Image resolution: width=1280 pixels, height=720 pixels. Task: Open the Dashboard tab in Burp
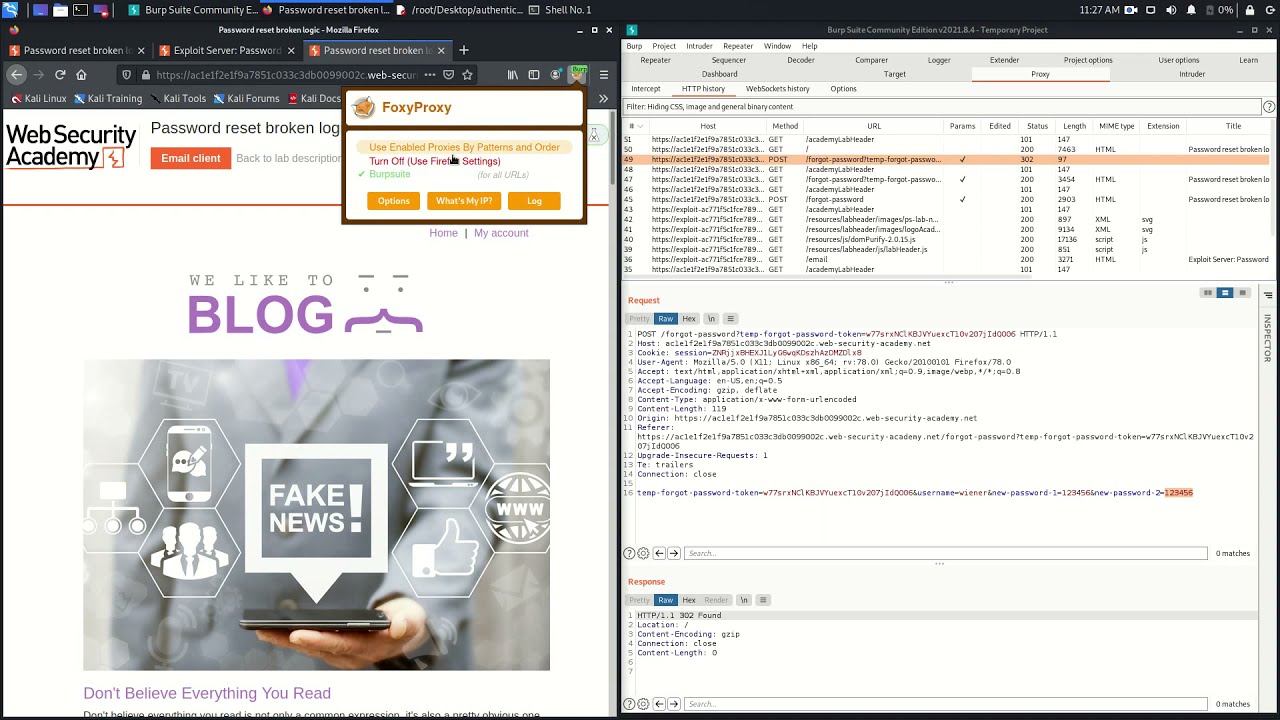(x=719, y=74)
